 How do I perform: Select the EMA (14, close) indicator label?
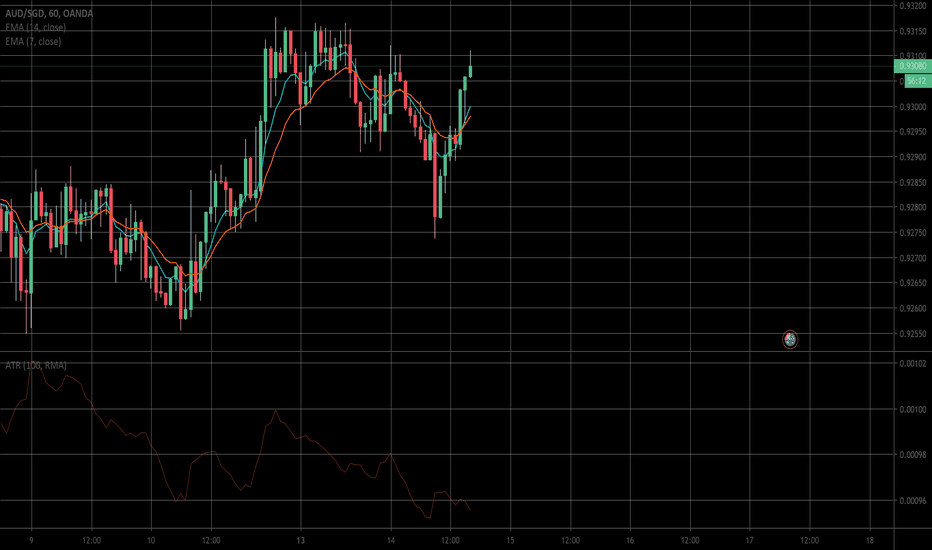[35, 27]
